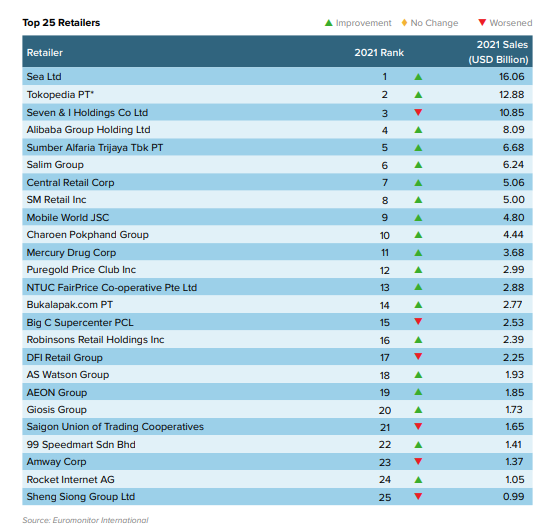The width and height of the screenshot is (559, 530).
Task: Click the green arrow in 99 Speedmart row
Action: (418, 445)
